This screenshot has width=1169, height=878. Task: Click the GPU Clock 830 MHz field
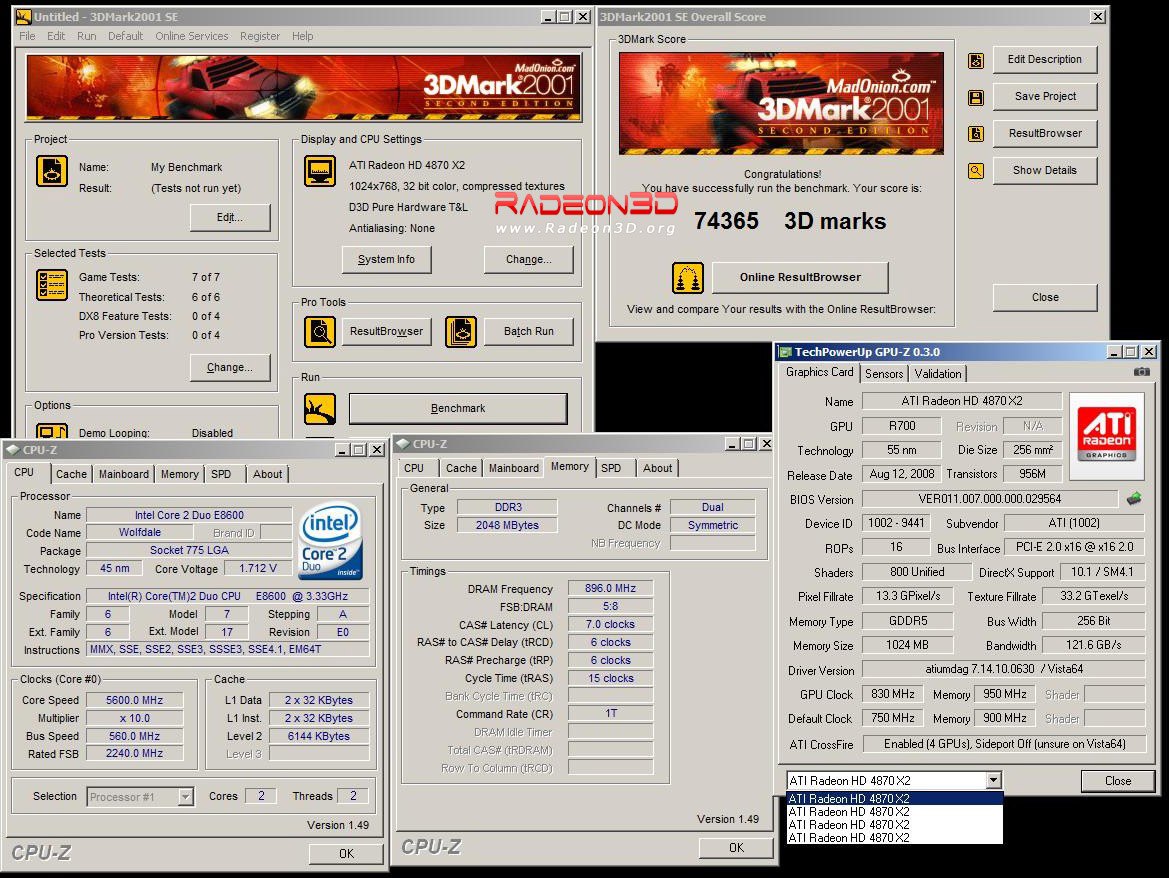coord(892,694)
